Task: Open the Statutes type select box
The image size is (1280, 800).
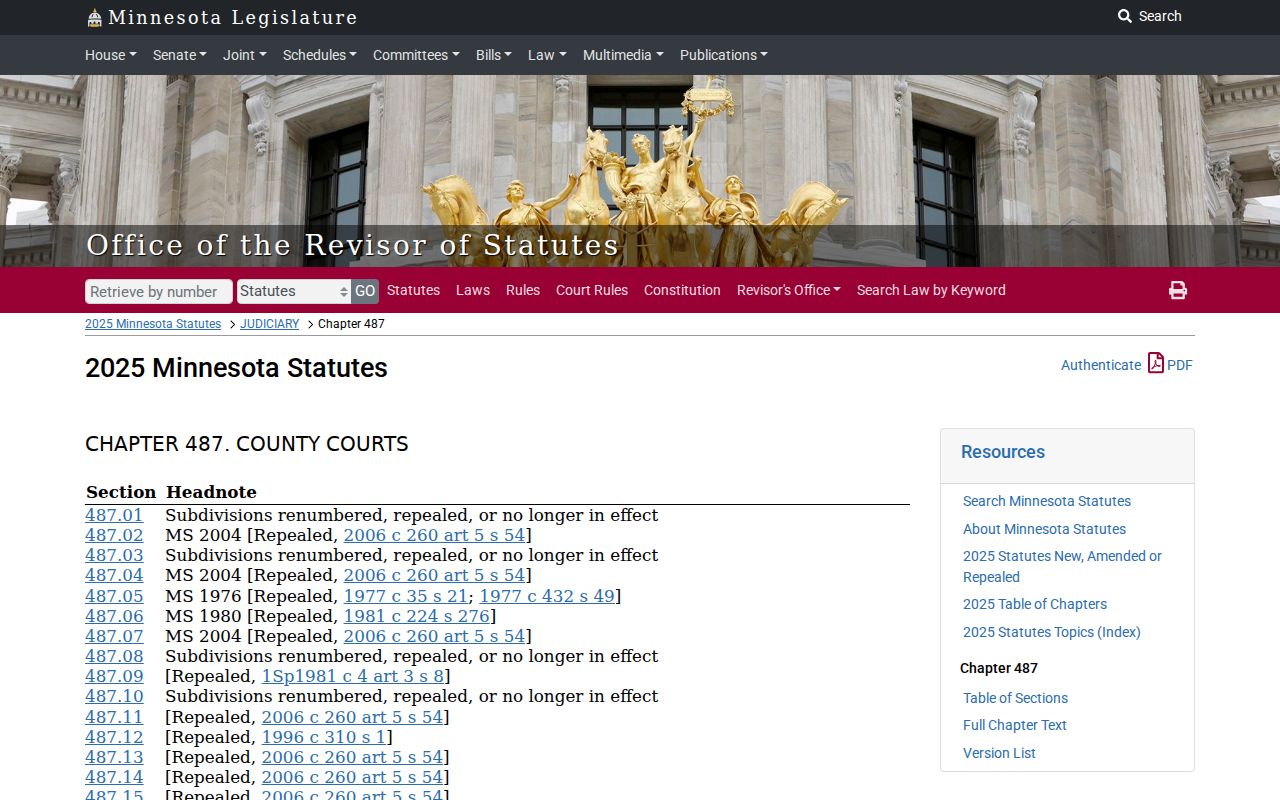Action: tap(294, 291)
